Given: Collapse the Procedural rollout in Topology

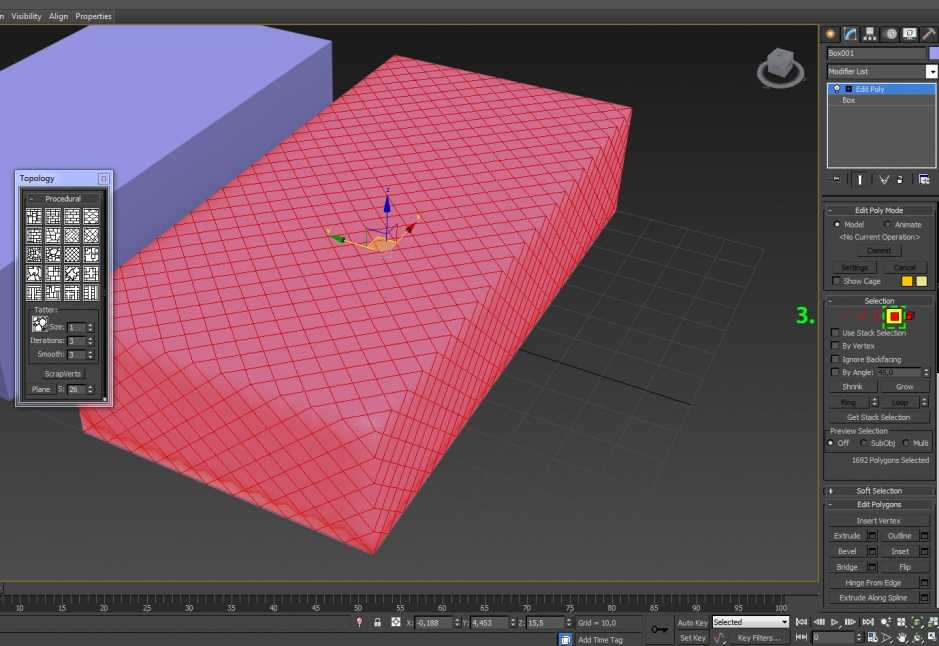Looking at the screenshot, I should click(x=62, y=198).
